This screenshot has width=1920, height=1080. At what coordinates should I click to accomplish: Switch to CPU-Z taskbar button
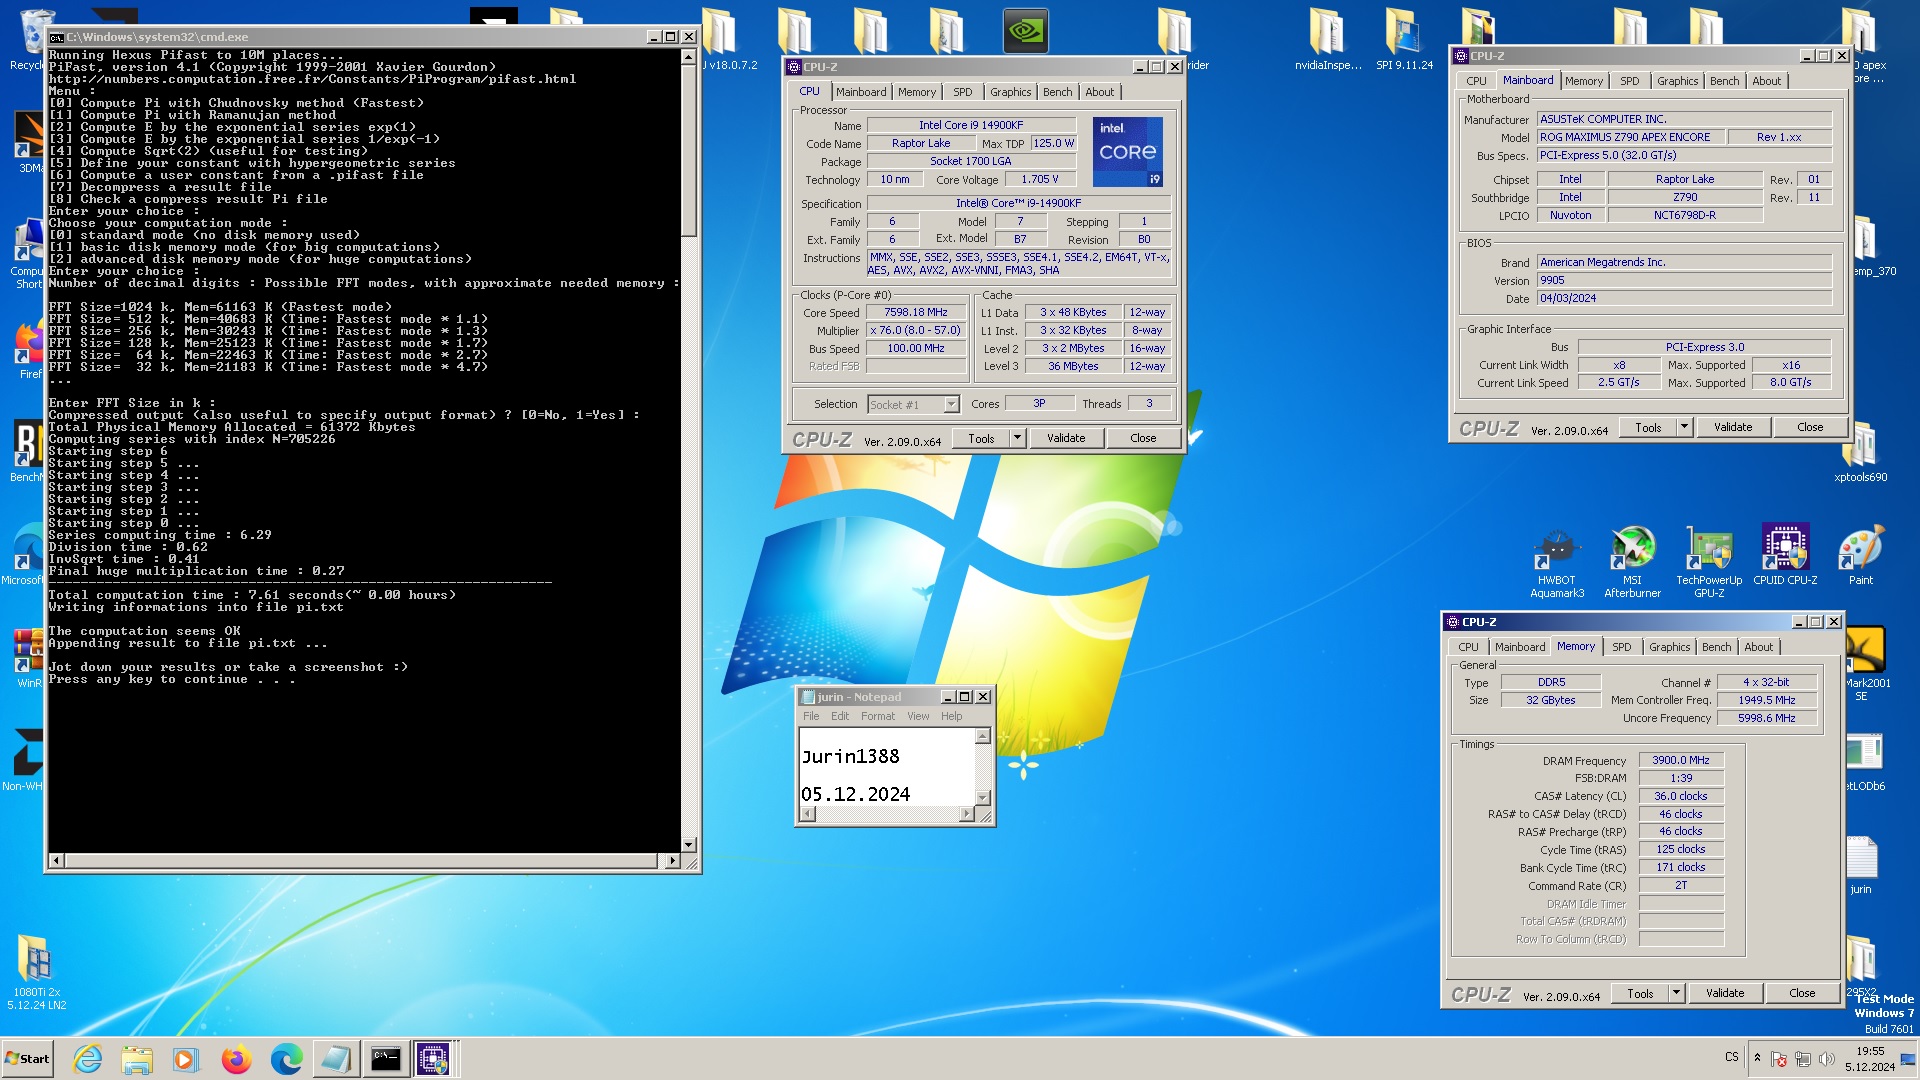(x=434, y=1059)
